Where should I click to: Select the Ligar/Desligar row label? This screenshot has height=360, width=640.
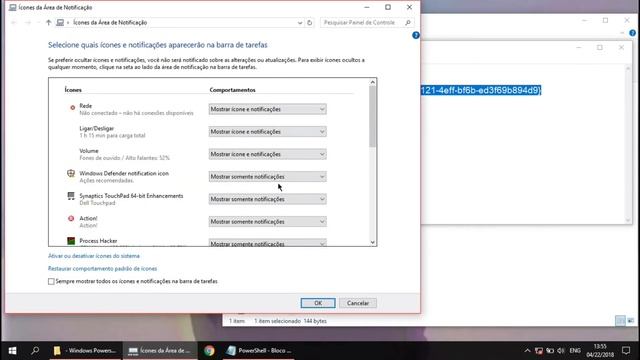point(96,128)
